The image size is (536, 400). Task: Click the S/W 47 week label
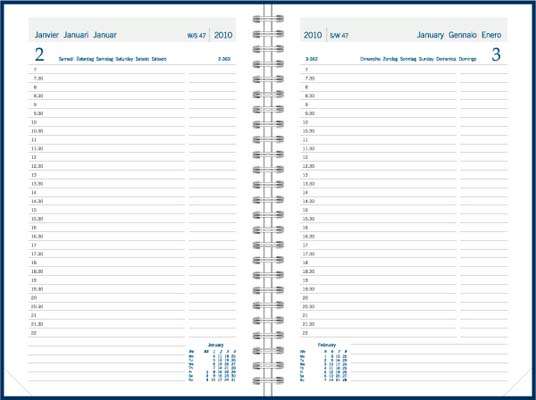[x=339, y=36]
